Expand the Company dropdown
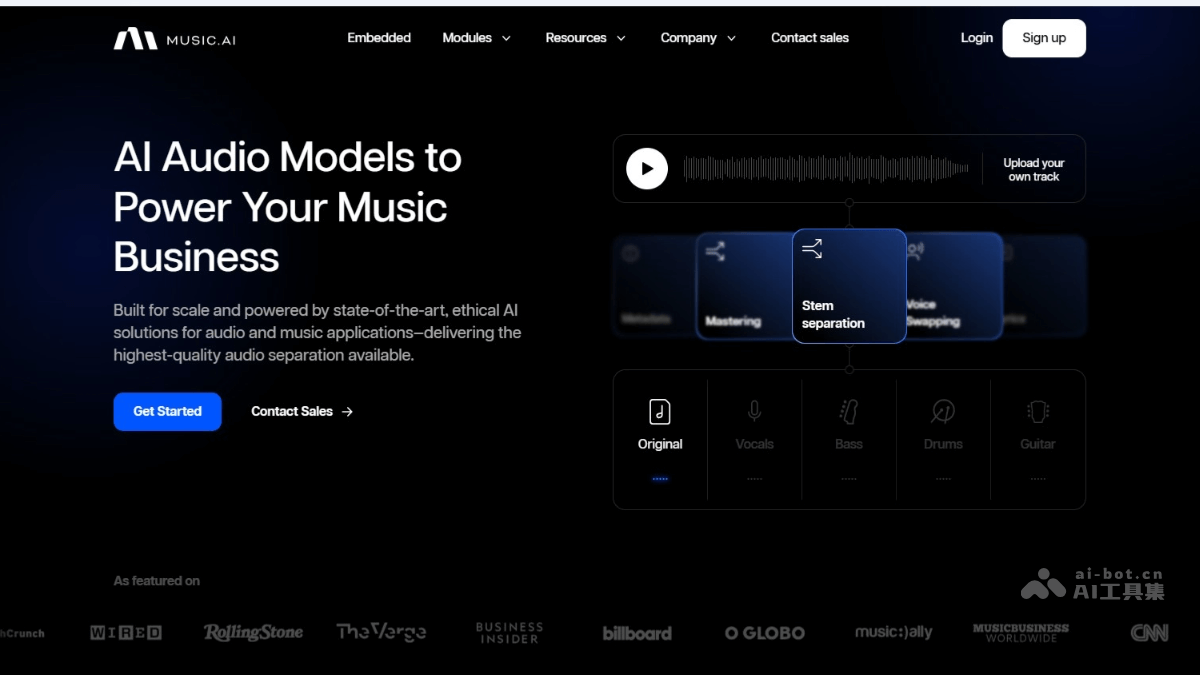 pos(697,38)
